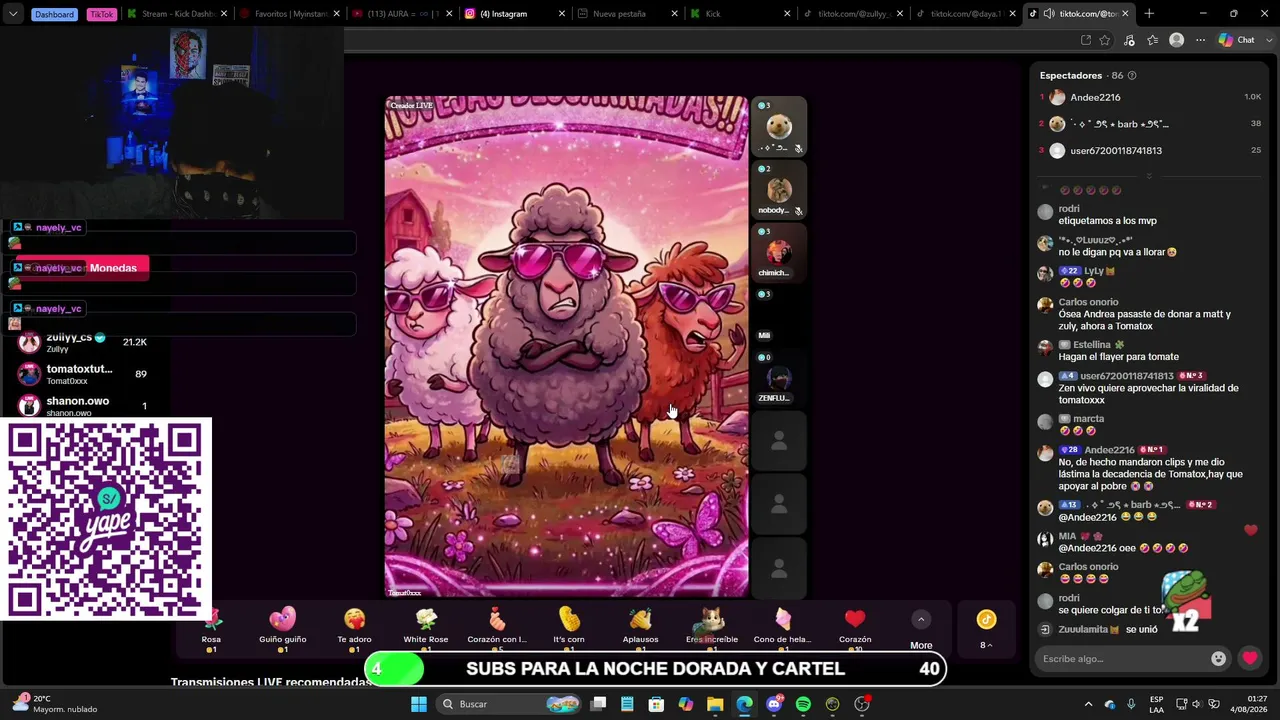The width and height of the screenshot is (1280, 720).
Task: Send the Corazón con los dedos gift
Action: [x=497, y=629]
